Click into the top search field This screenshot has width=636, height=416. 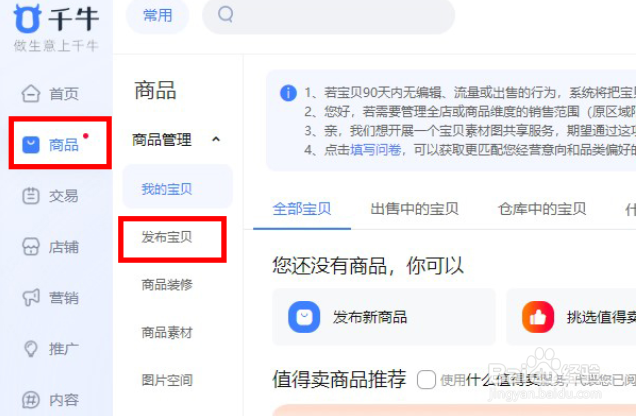click(x=329, y=15)
